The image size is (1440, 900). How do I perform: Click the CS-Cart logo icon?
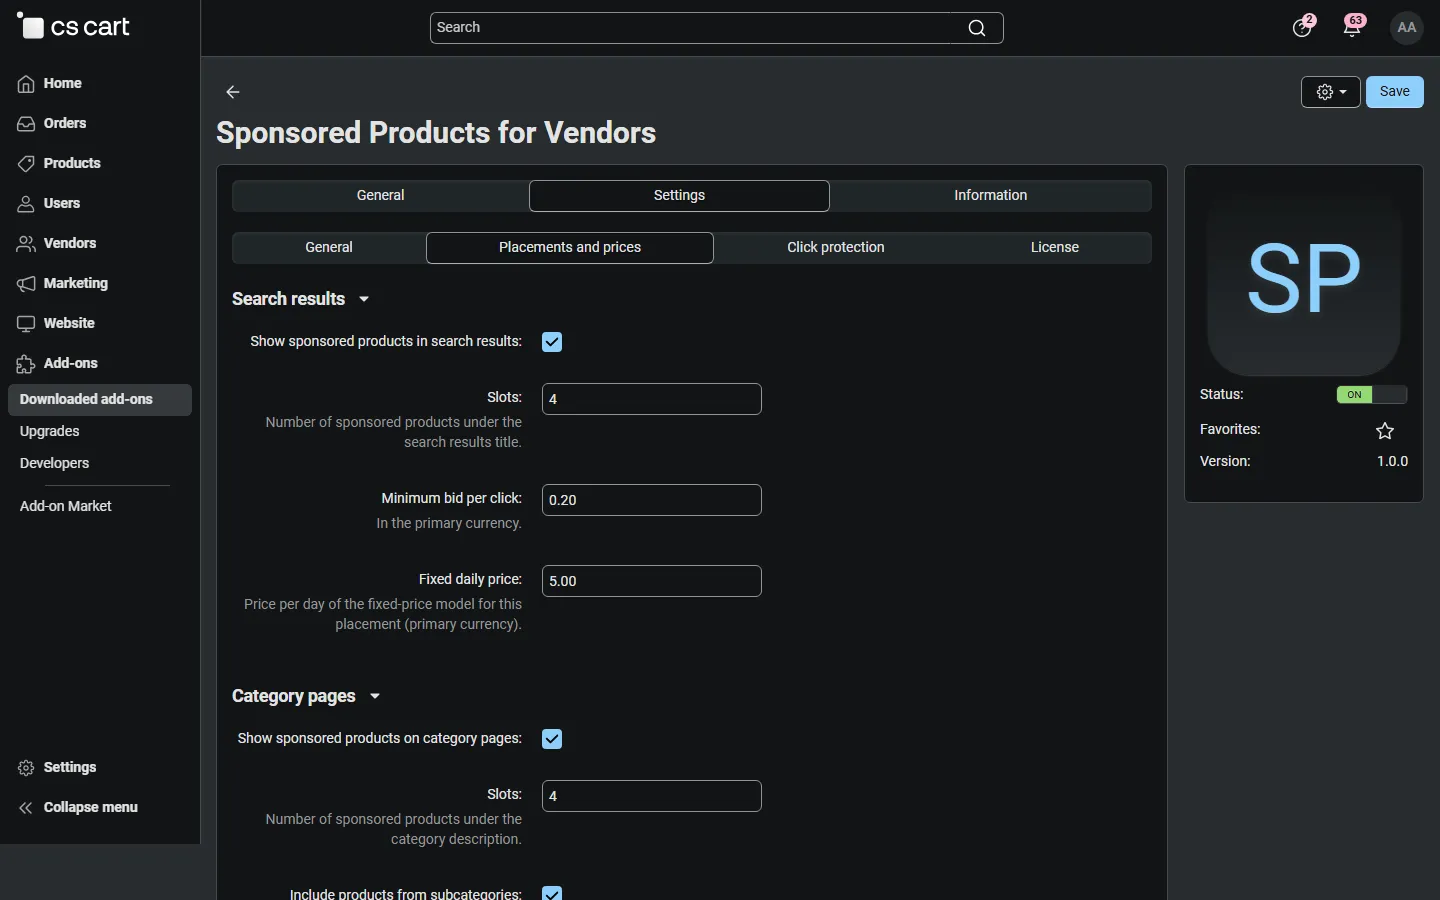tap(31, 26)
